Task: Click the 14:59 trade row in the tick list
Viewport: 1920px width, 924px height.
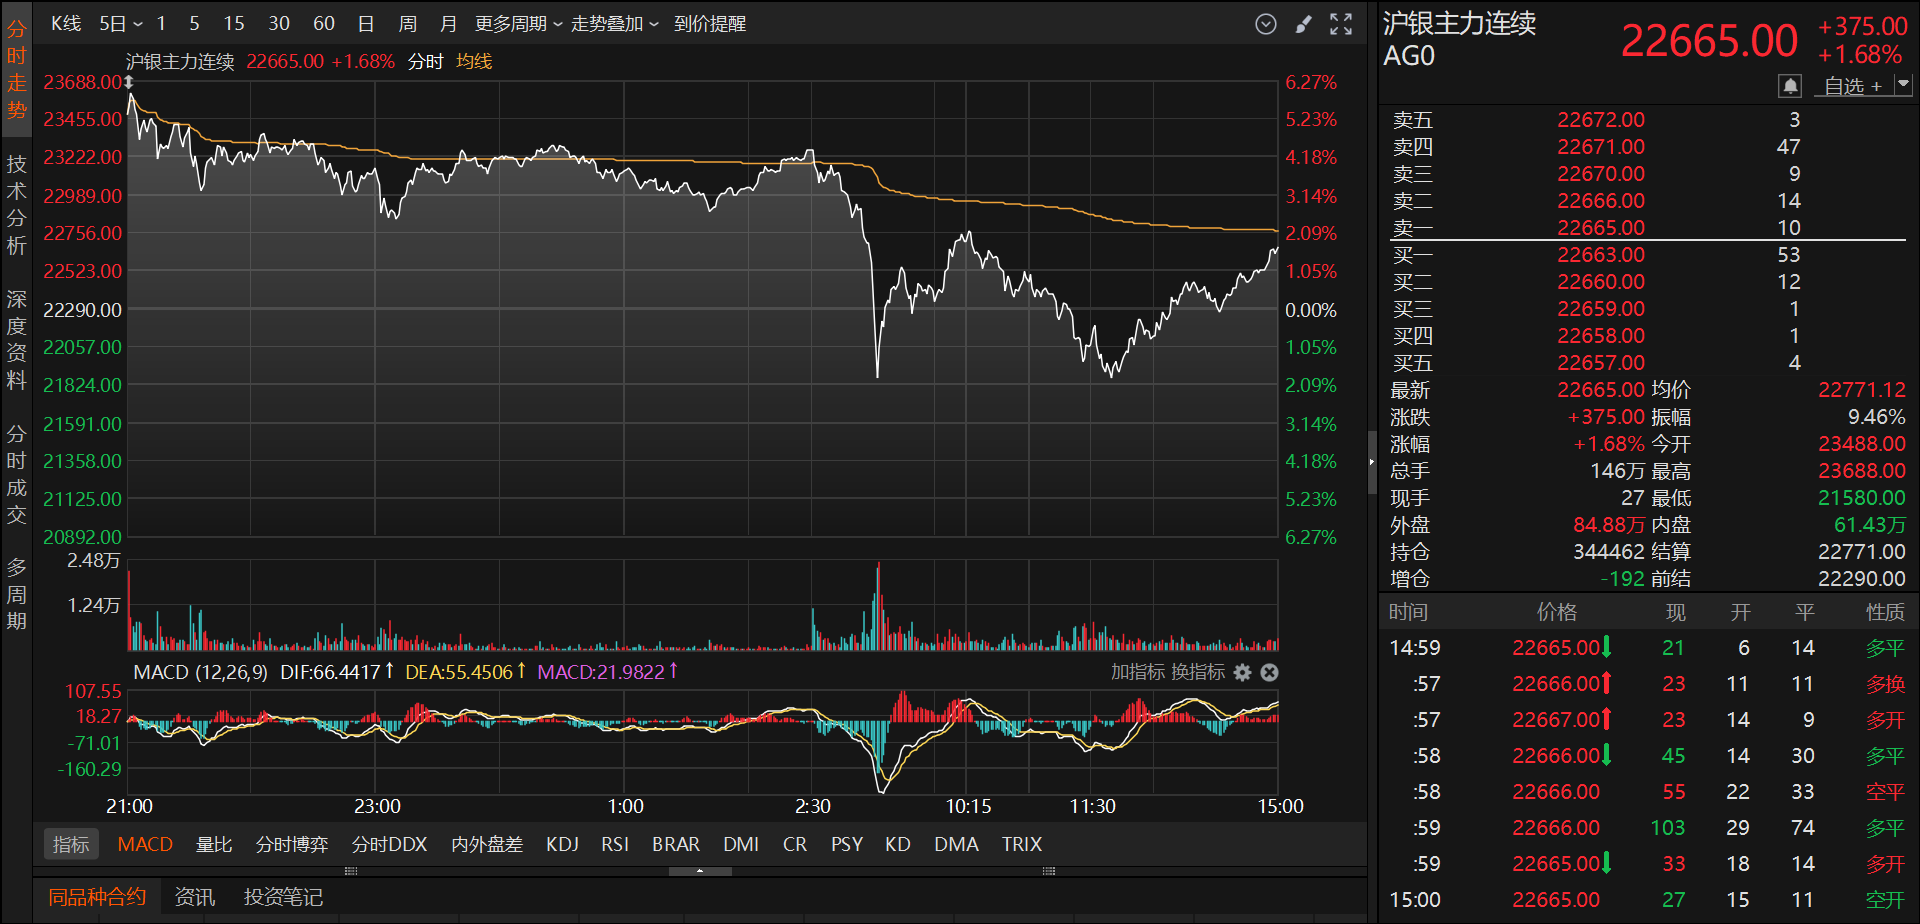Action: point(1647,648)
